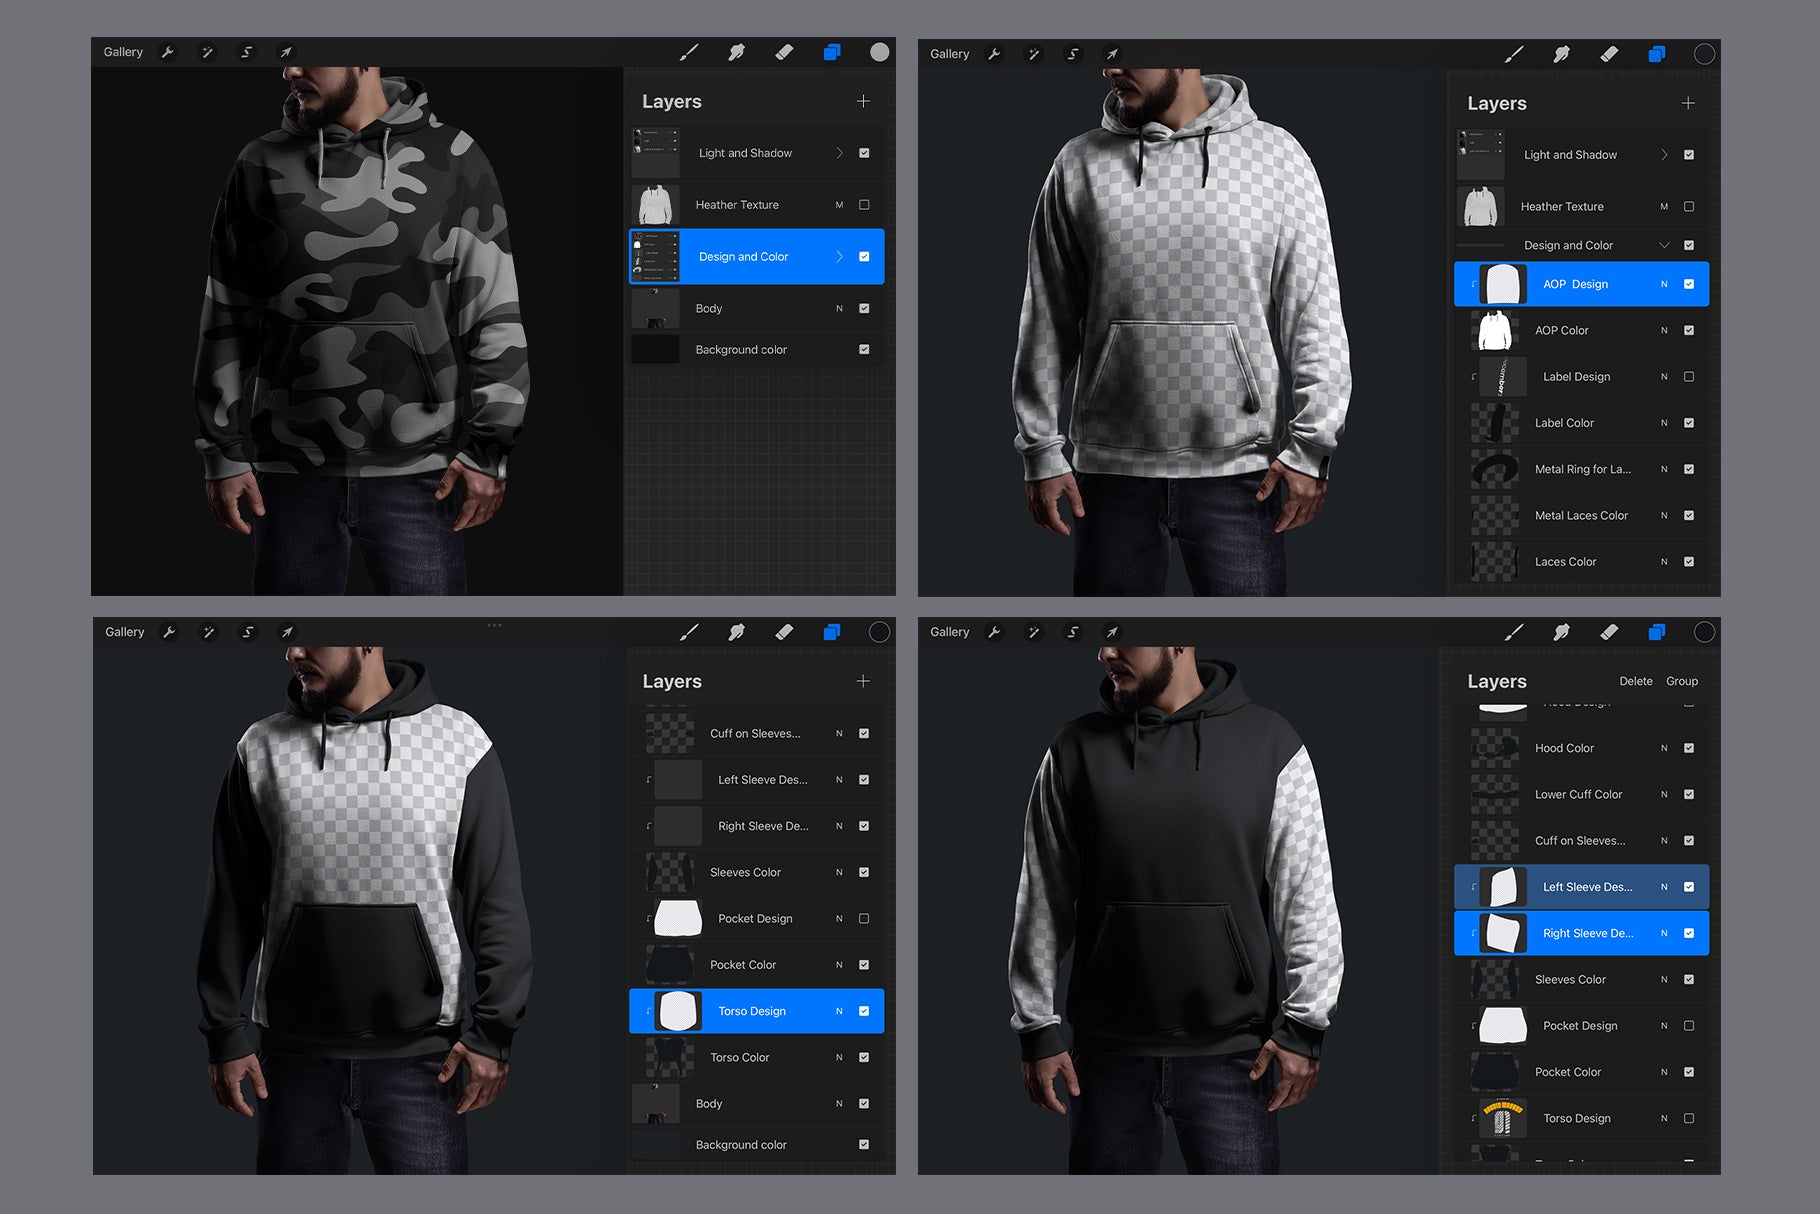Show Pocket Design layer in bottom-left window
Viewport: 1820px width, 1214px height.
[x=864, y=918]
